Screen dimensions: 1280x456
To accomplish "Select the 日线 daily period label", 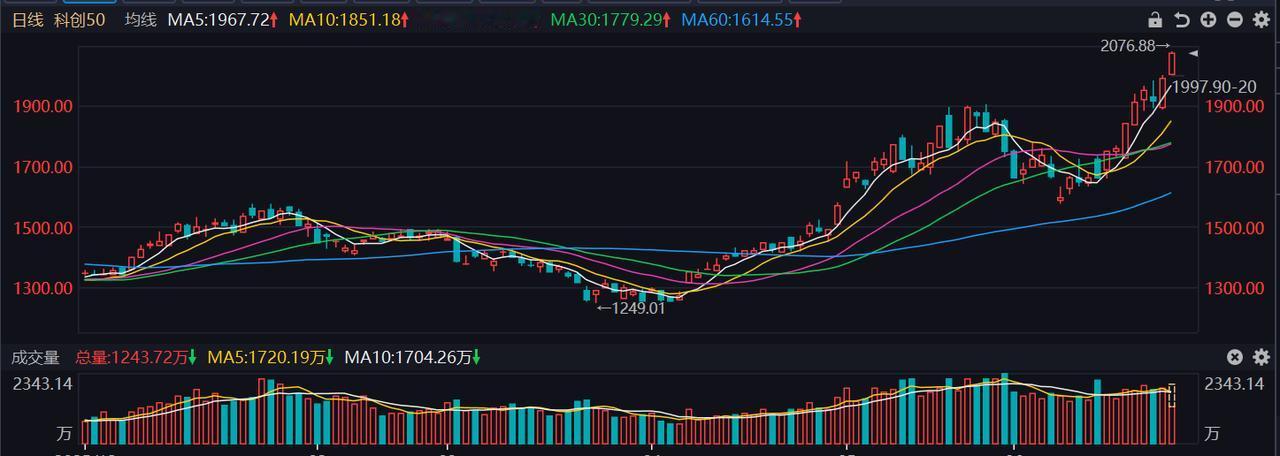I will [x=27, y=20].
